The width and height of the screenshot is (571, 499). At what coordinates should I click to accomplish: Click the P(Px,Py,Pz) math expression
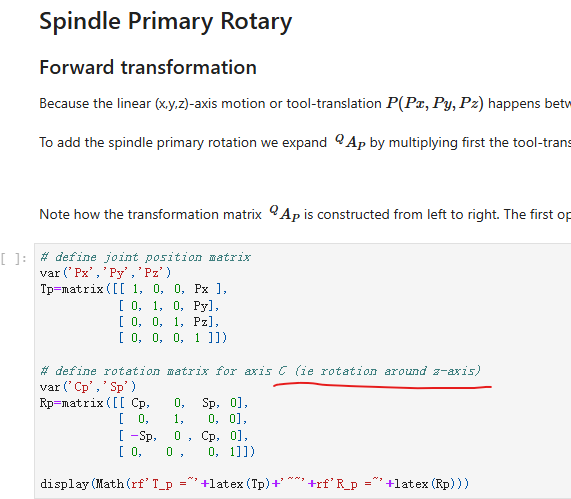[435, 103]
